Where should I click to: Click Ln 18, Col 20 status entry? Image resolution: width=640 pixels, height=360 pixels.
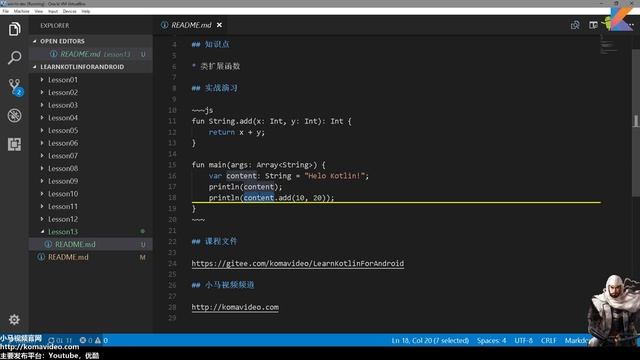430,340
